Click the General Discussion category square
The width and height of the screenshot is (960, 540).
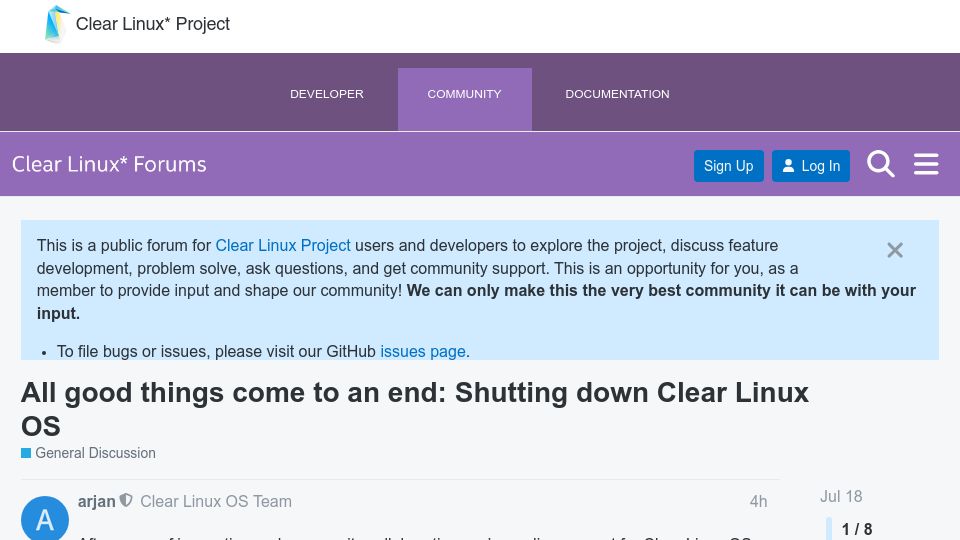pos(26,453)
